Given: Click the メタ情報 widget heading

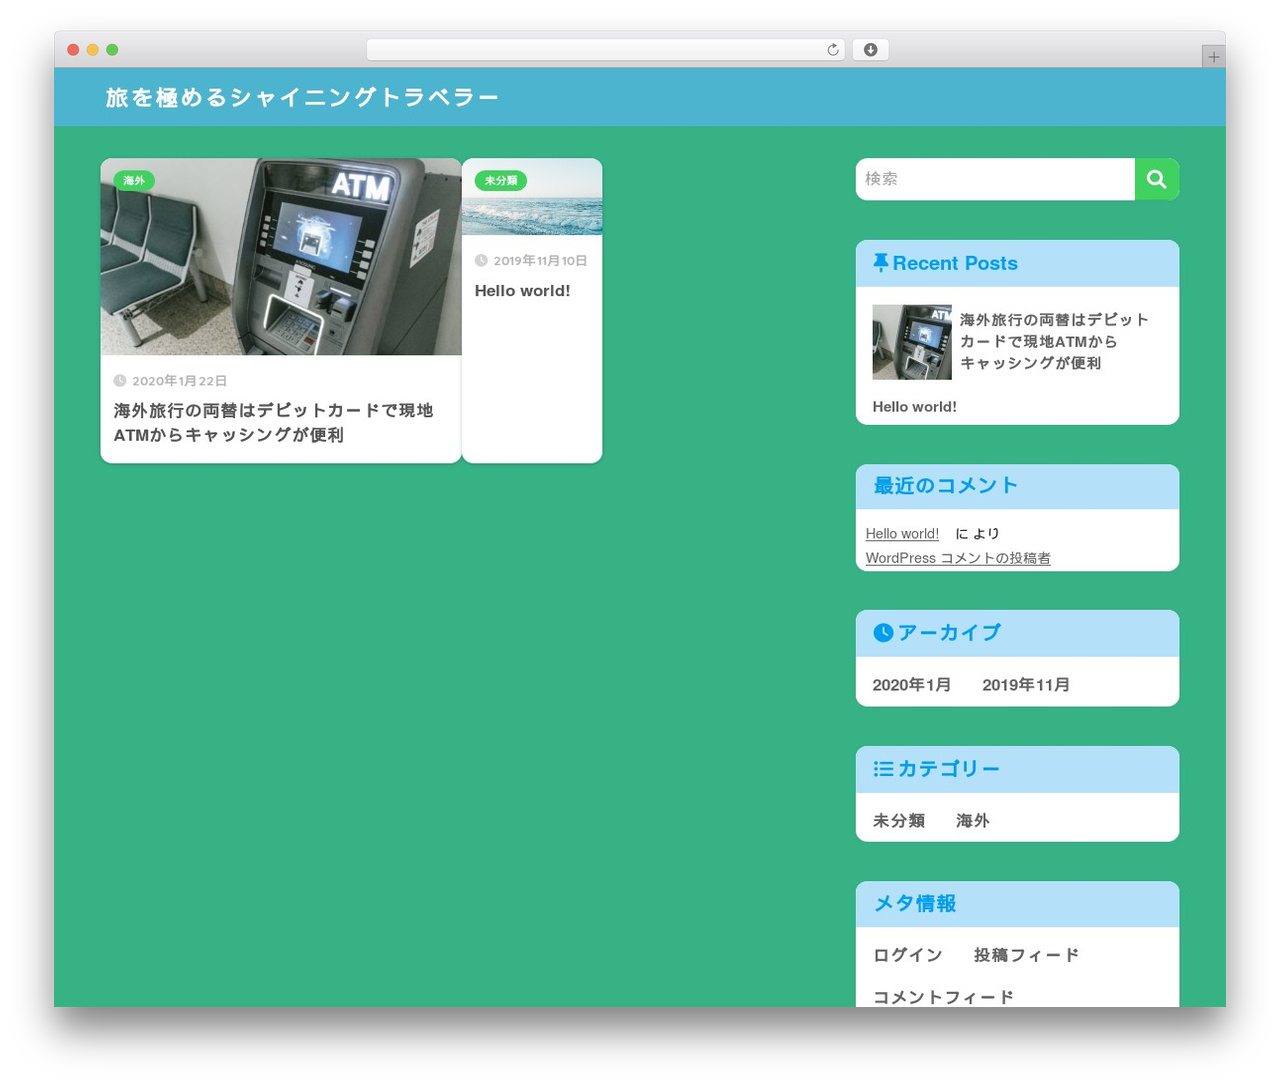Looking at the screenshot, I should click(915, 904).
